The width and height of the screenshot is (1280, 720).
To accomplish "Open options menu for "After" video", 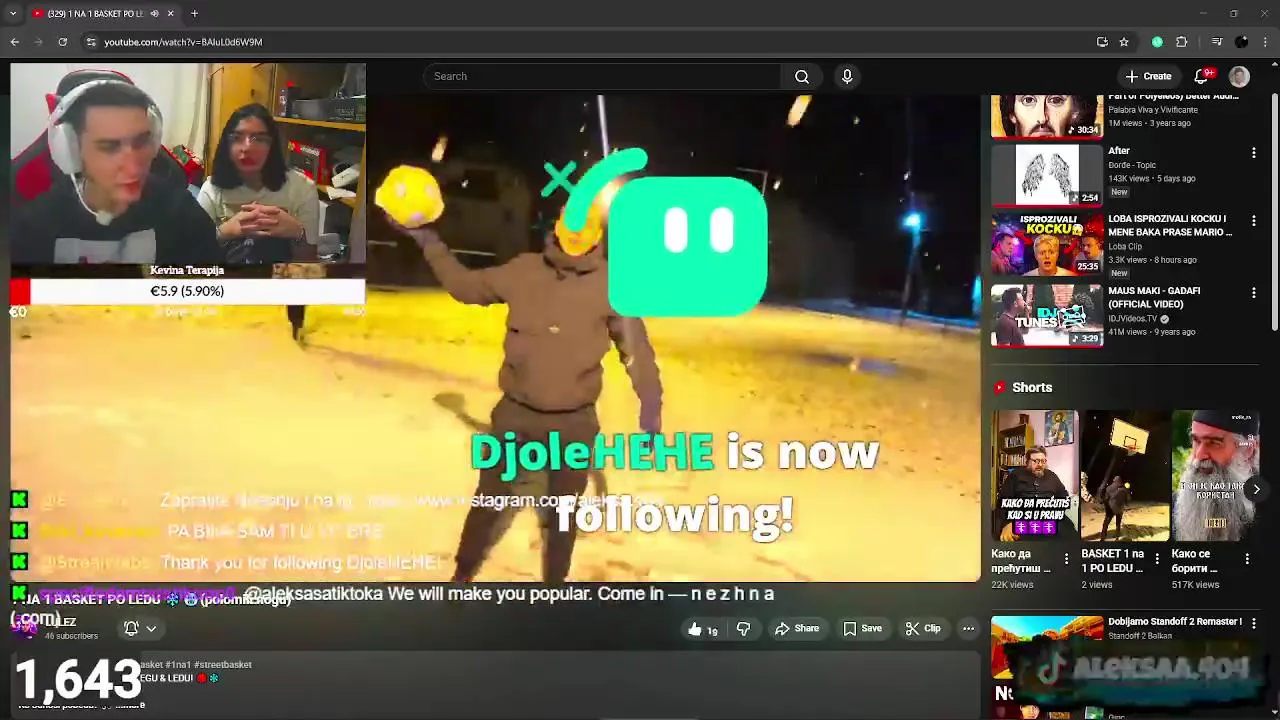I will (x=1253, y=153).
